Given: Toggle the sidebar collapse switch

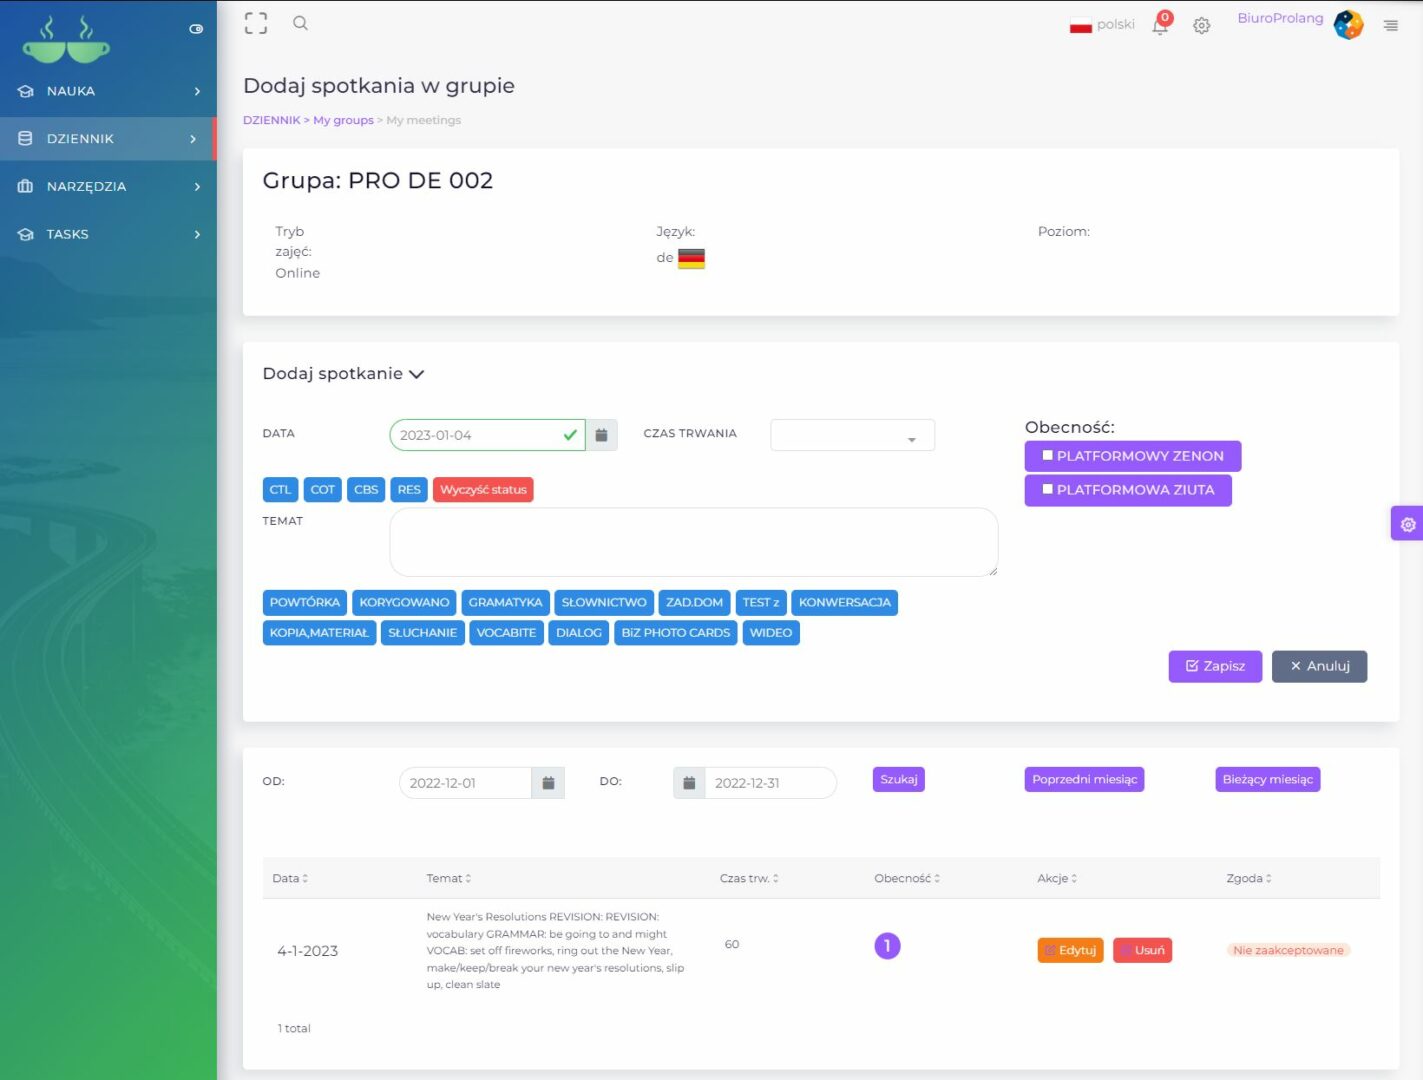Looking at the screenshot, I should 196,29.
